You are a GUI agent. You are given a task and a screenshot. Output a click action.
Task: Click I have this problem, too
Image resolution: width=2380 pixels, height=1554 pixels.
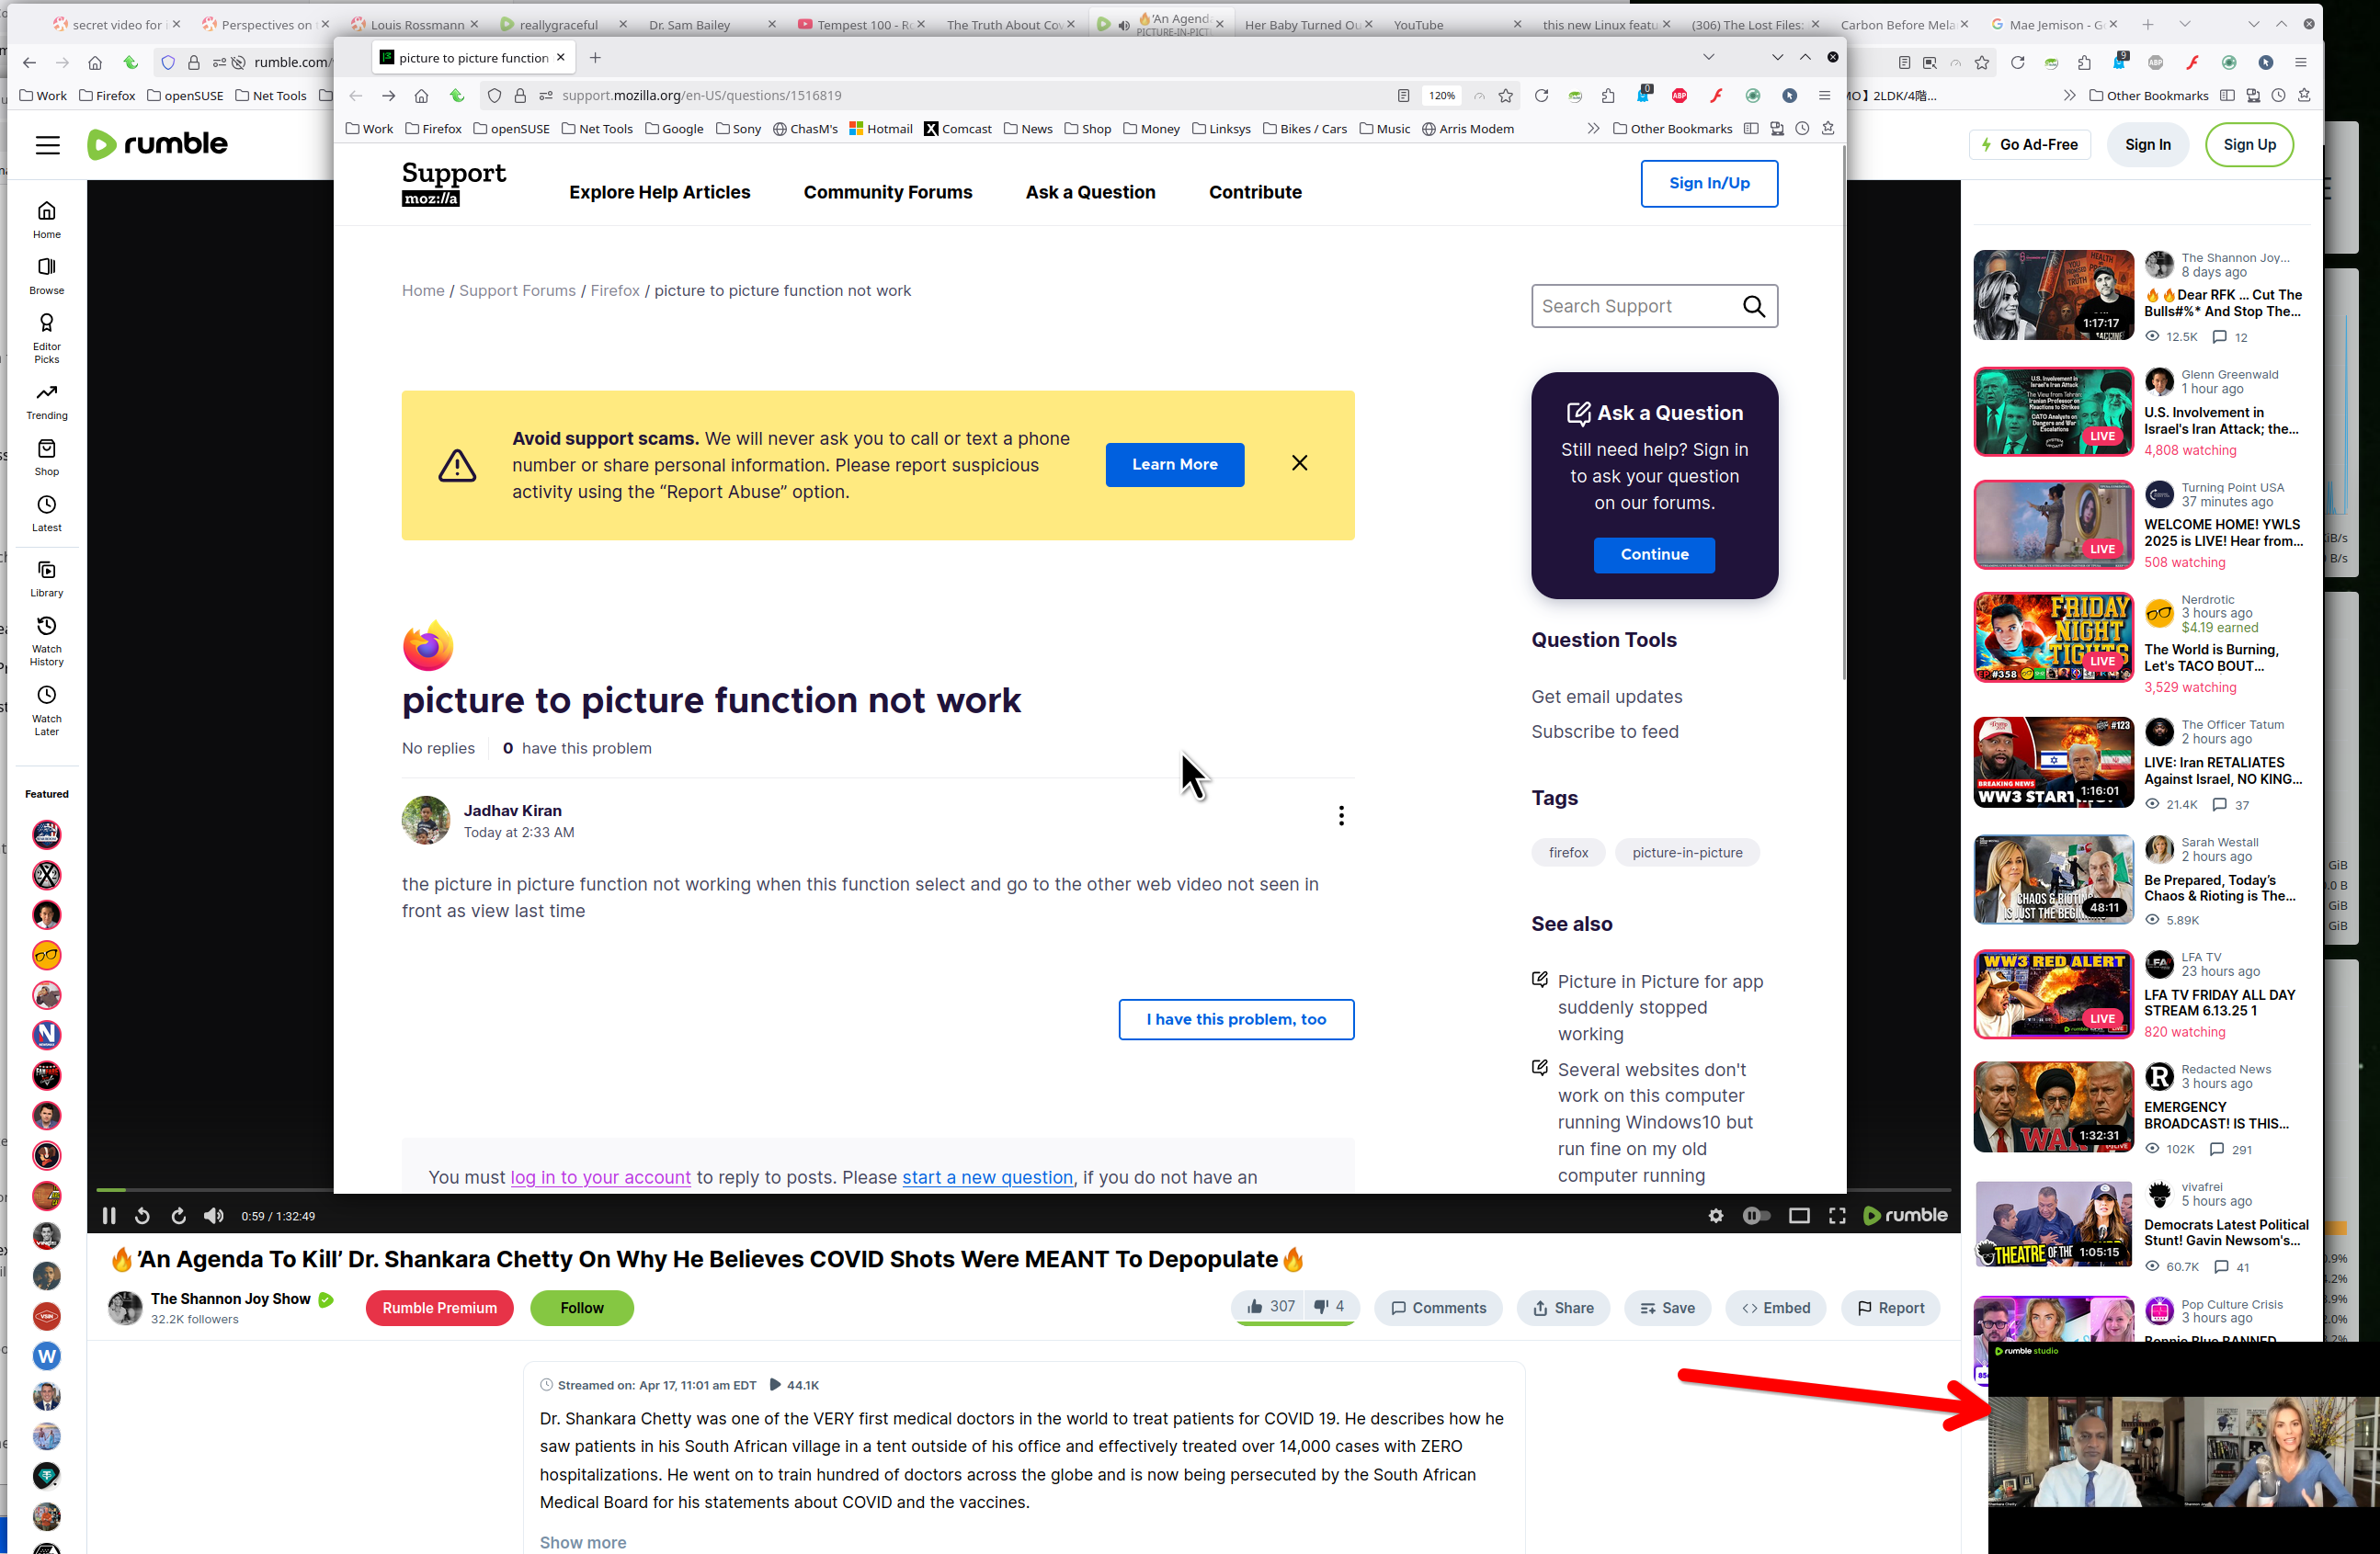point(1236,1019)
